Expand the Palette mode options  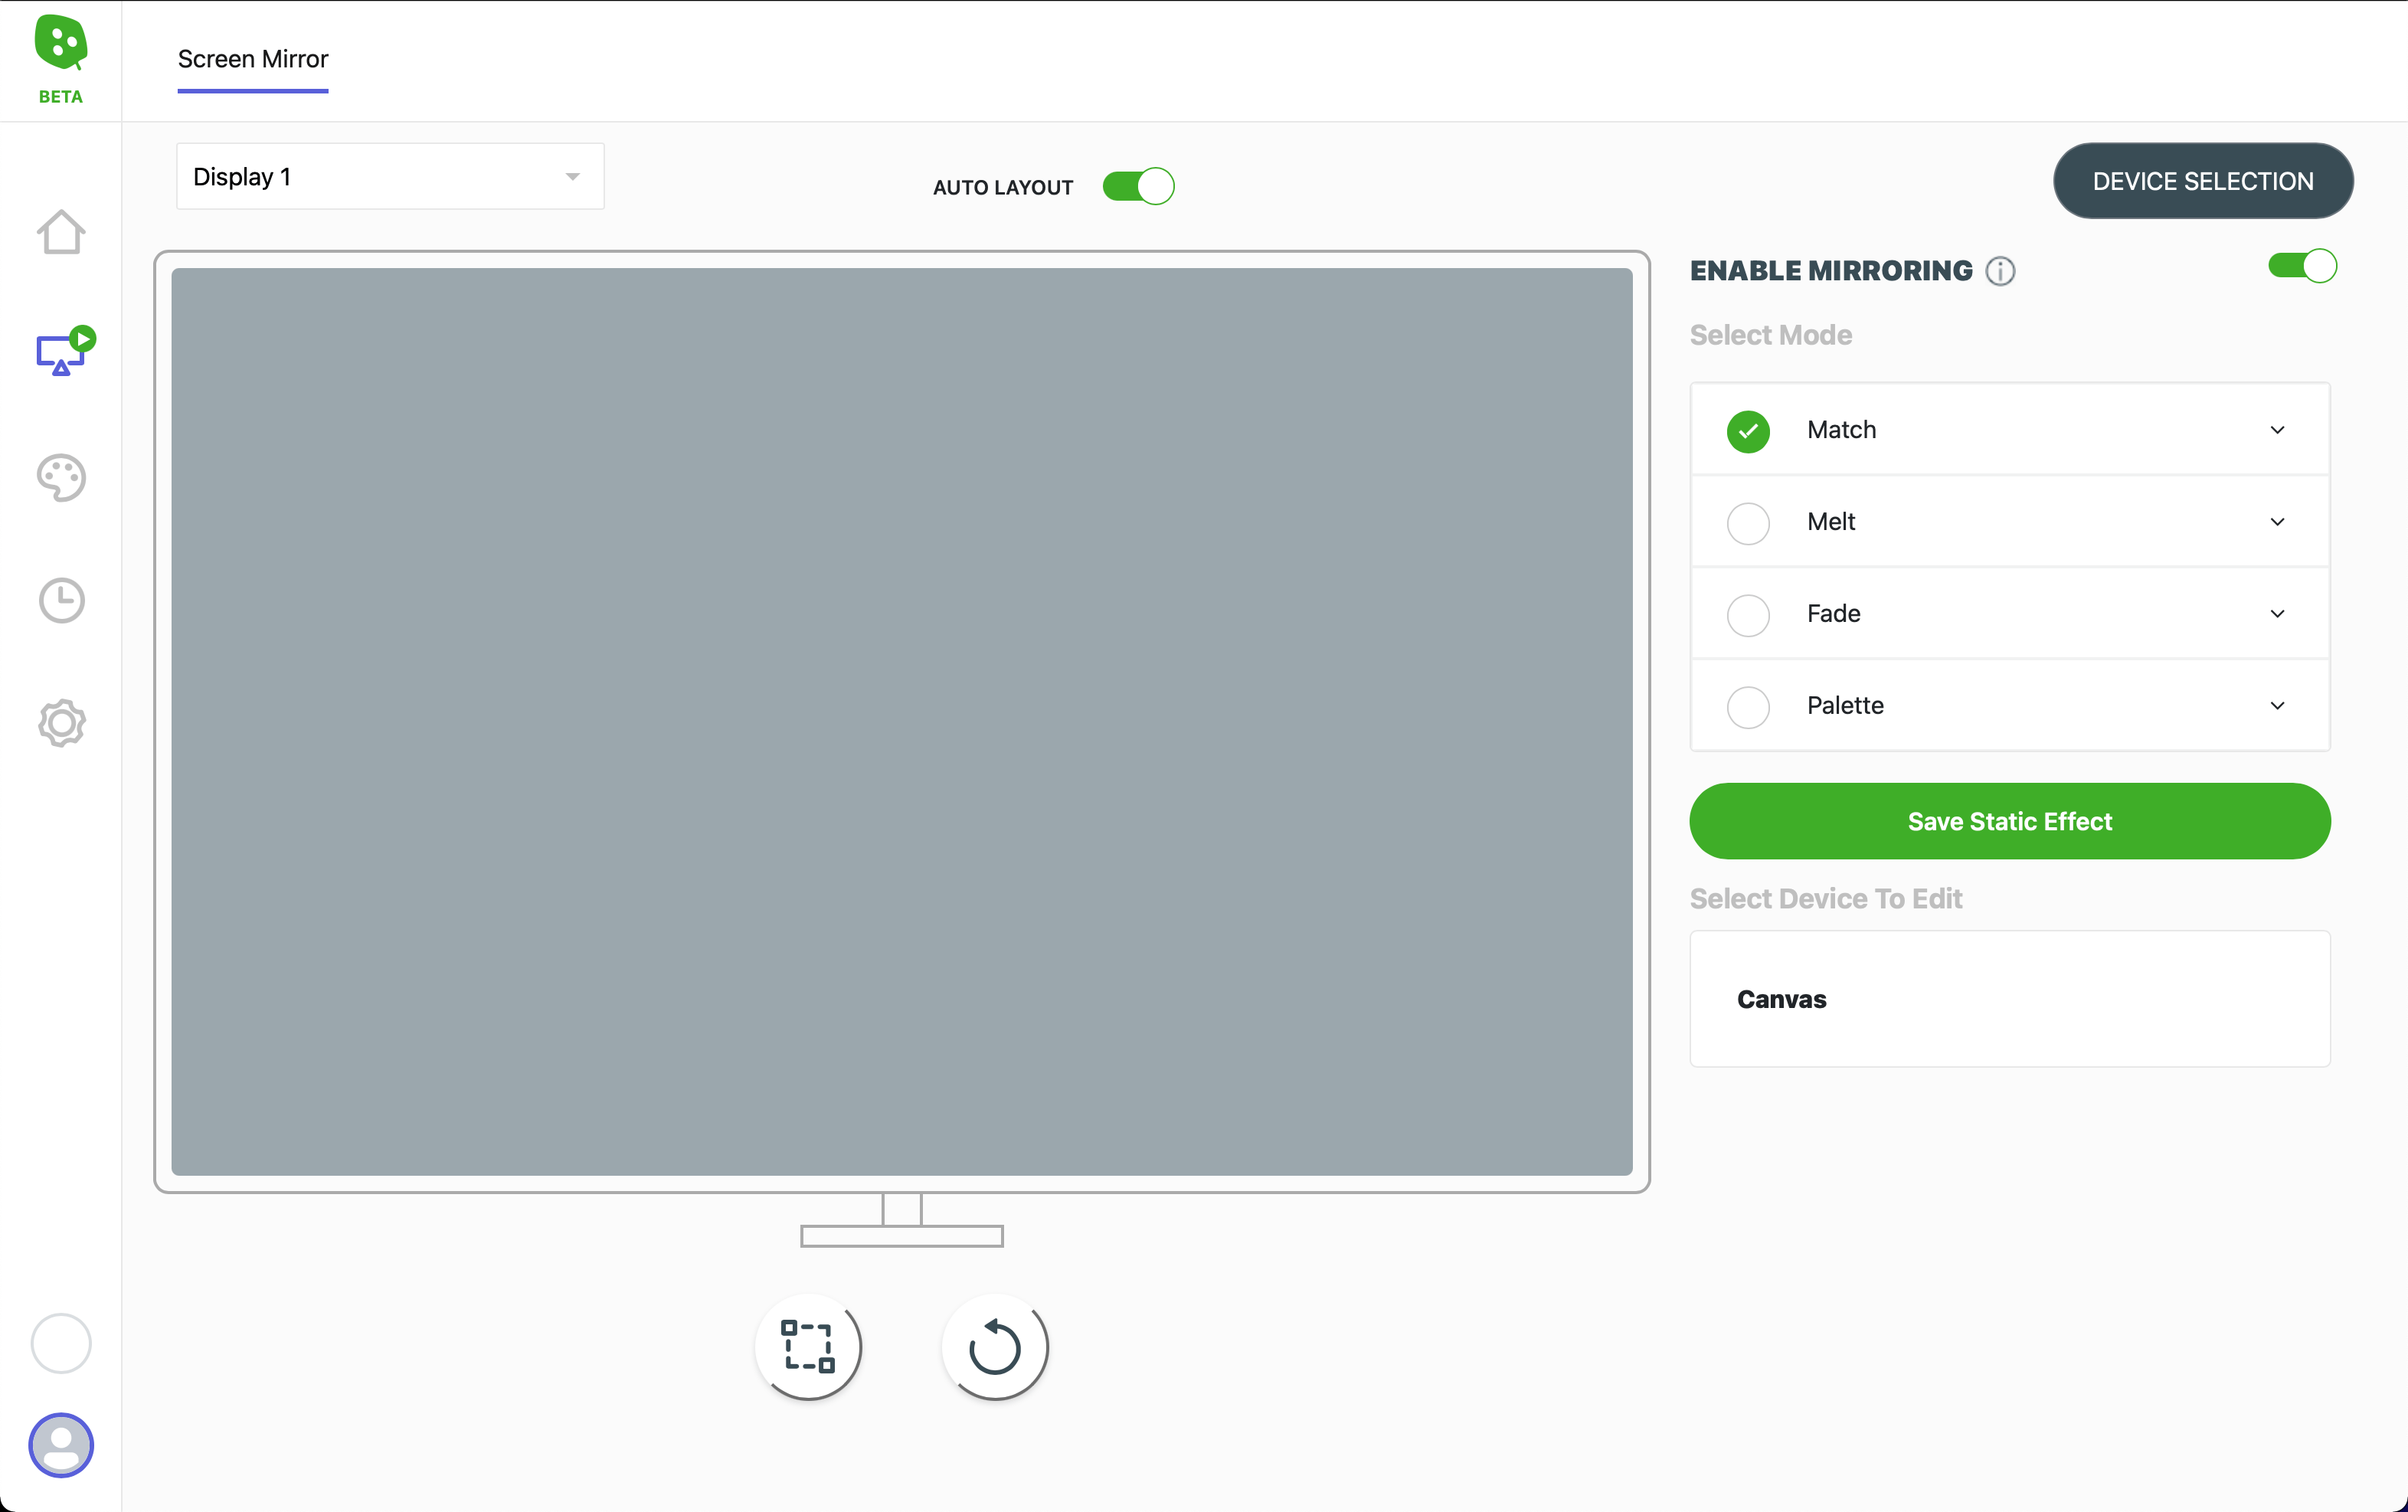pos(2277,706)
